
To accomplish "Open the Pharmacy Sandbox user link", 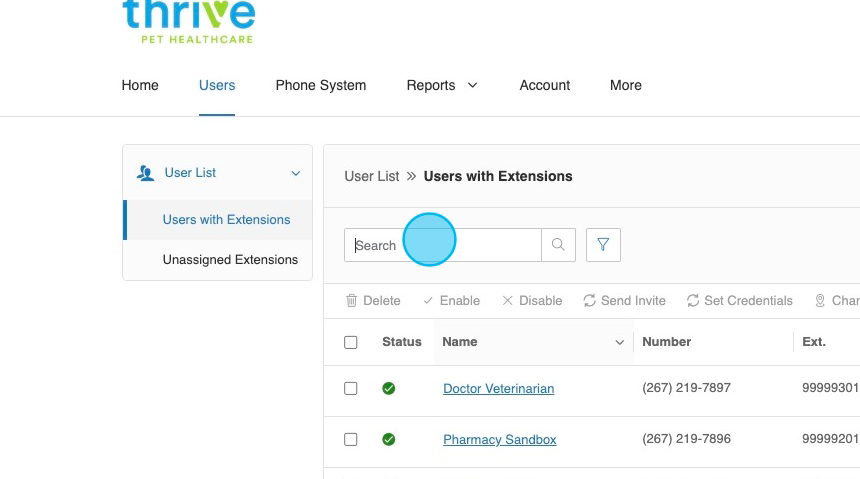I will click(499, 440).
